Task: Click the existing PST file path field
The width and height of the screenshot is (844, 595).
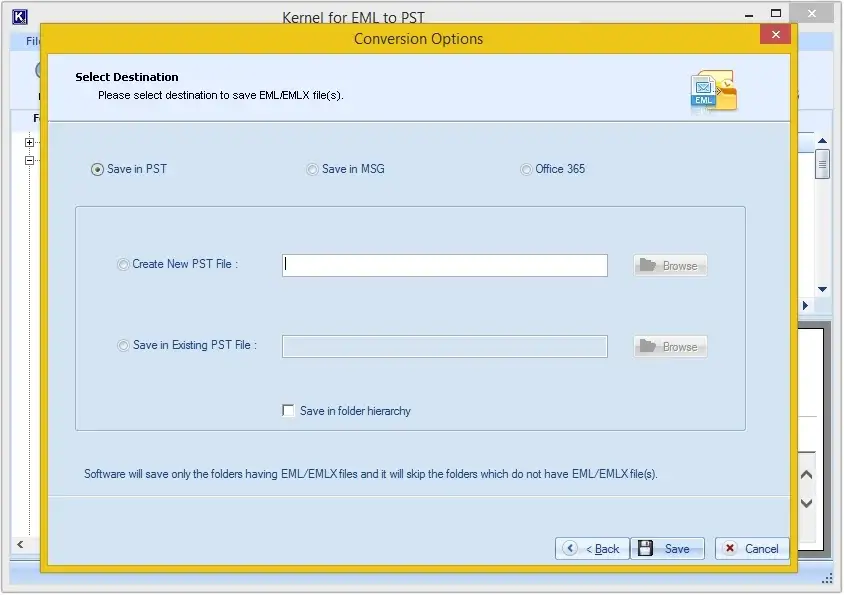Action: tap(445, 347)
